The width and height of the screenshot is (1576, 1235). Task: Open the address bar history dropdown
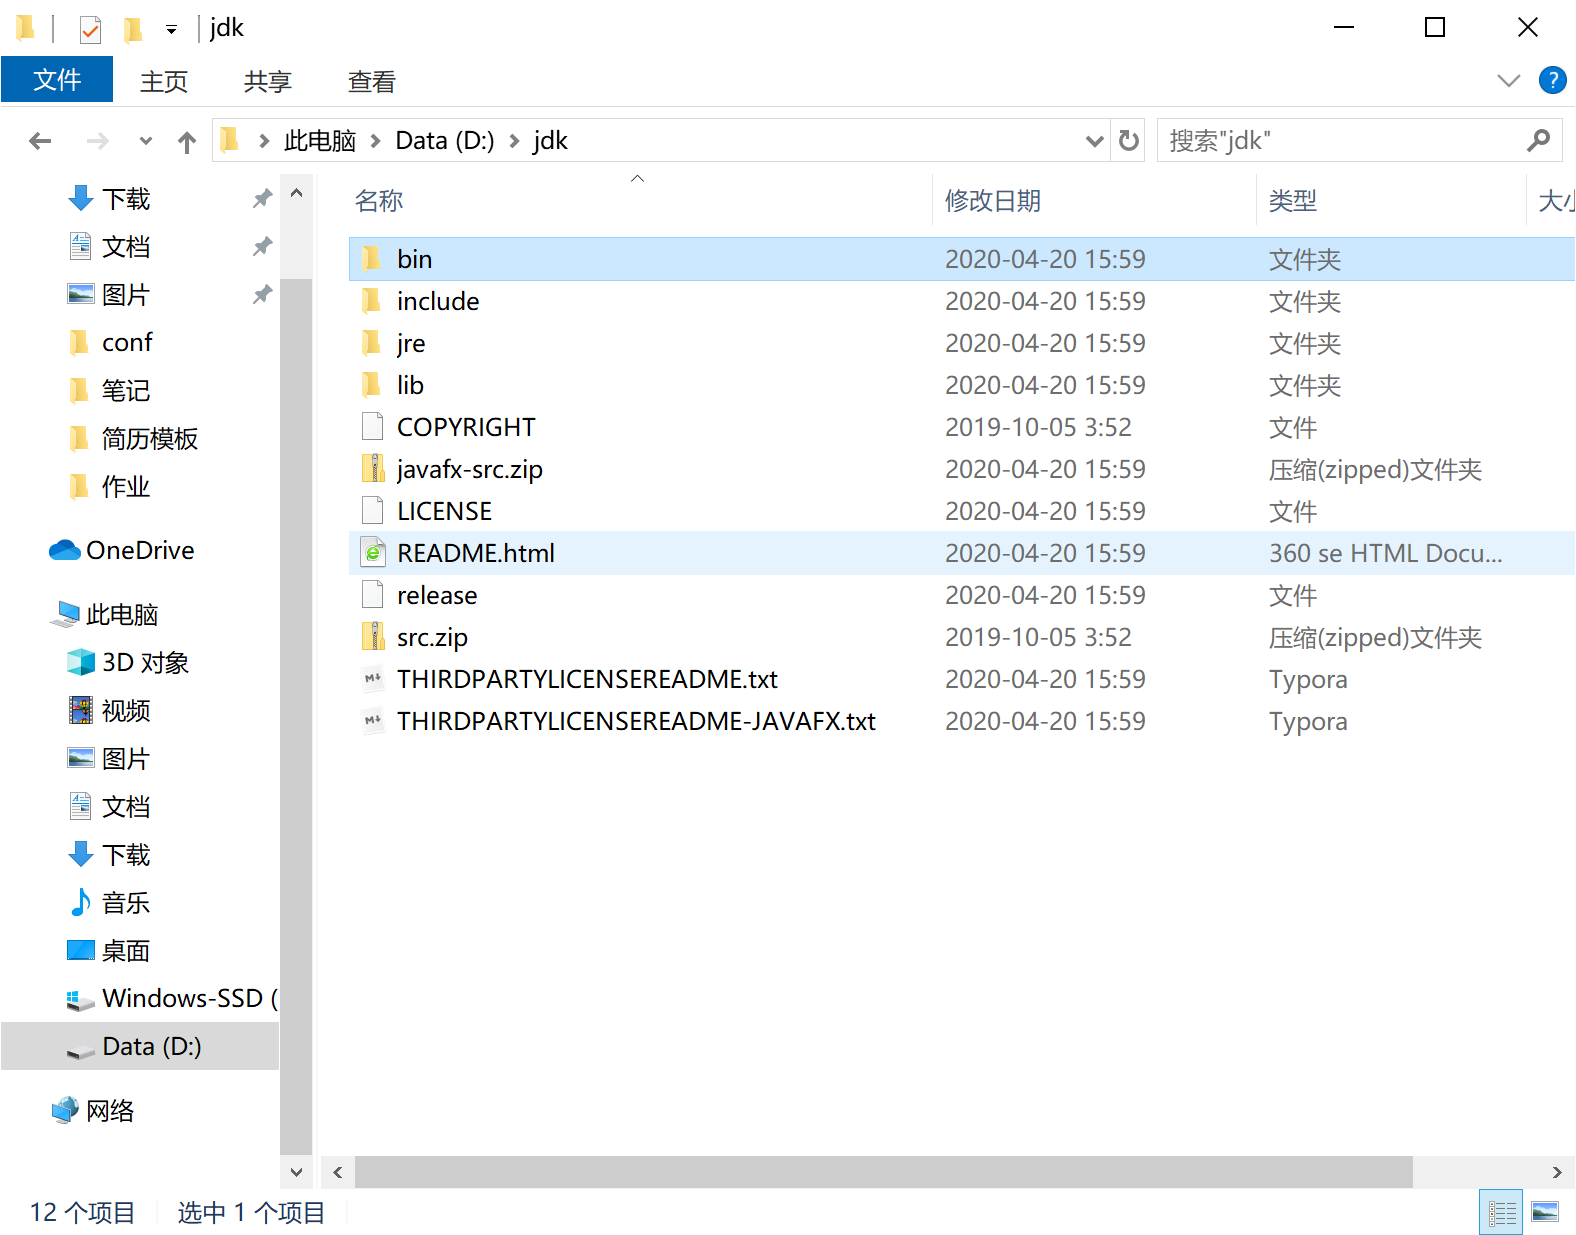(x=1095, y=141)
